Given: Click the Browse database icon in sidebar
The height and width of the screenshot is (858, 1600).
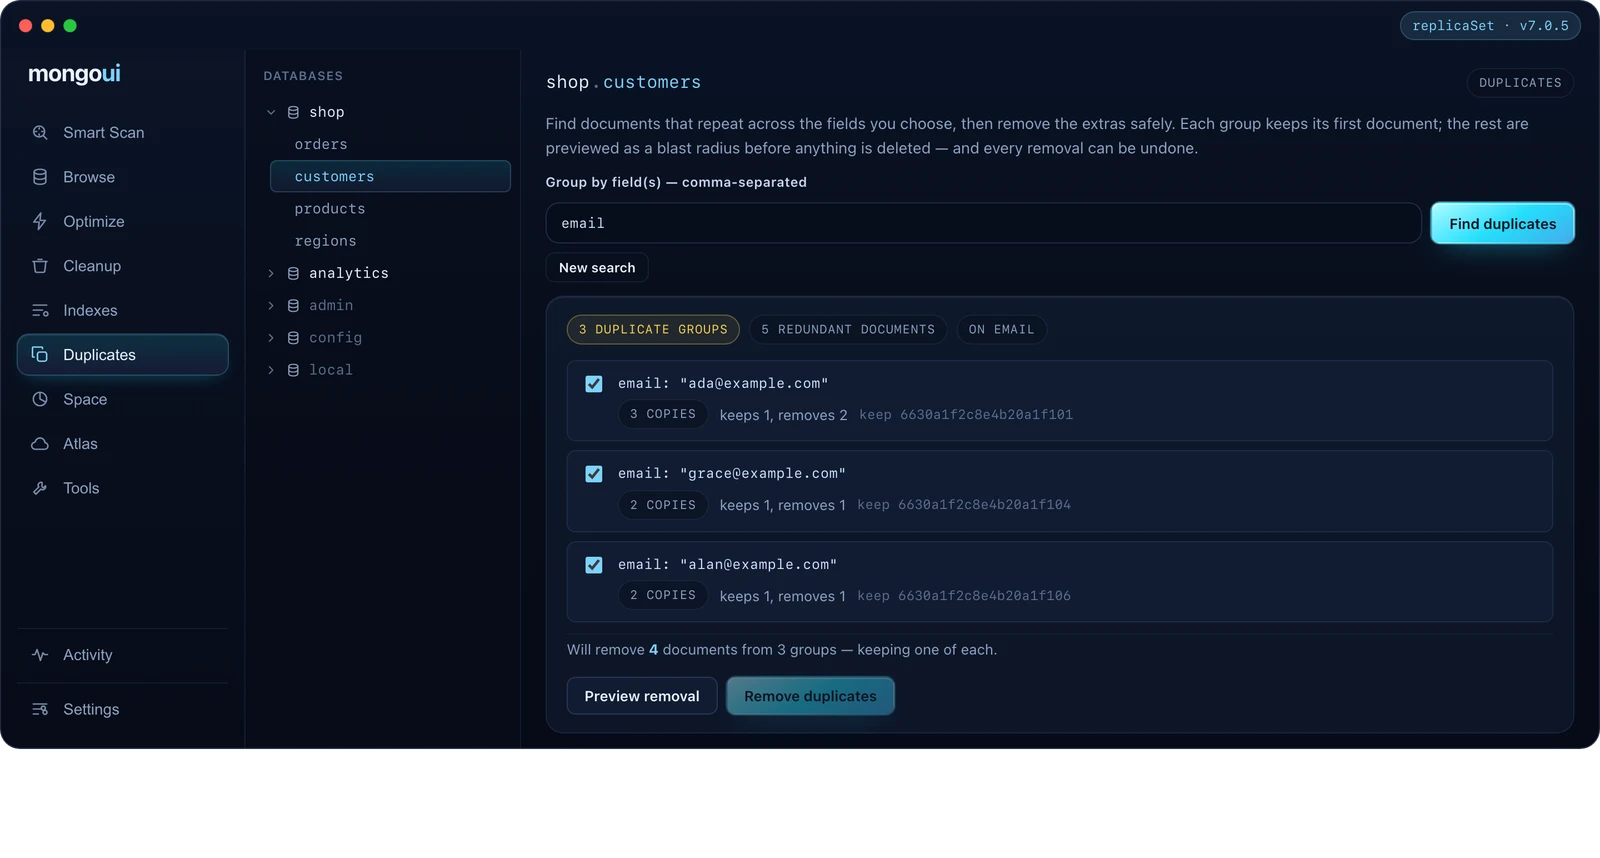Looking at the screenshot, I should click(x=40, y=177).
